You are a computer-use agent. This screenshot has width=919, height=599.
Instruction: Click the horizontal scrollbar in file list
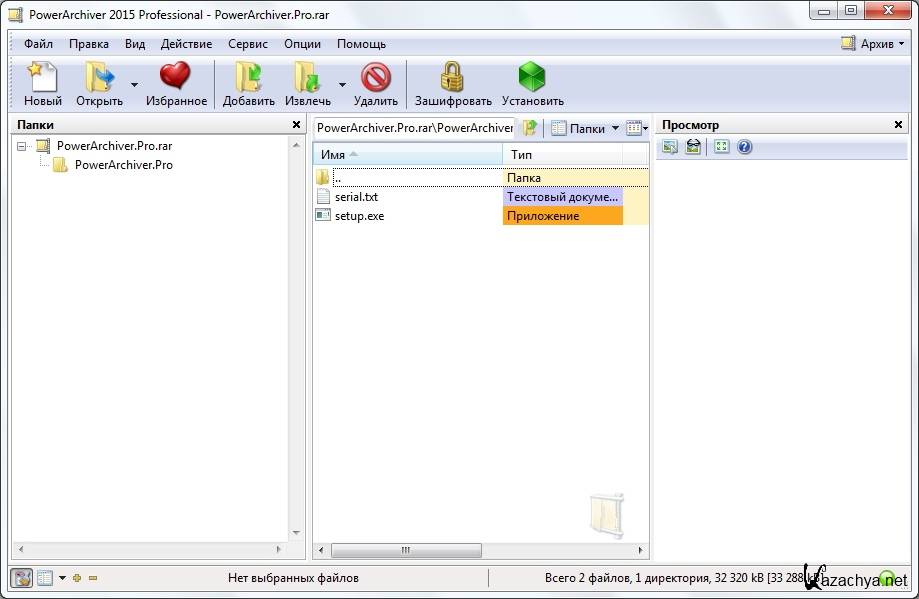click(x=406, y=550)
